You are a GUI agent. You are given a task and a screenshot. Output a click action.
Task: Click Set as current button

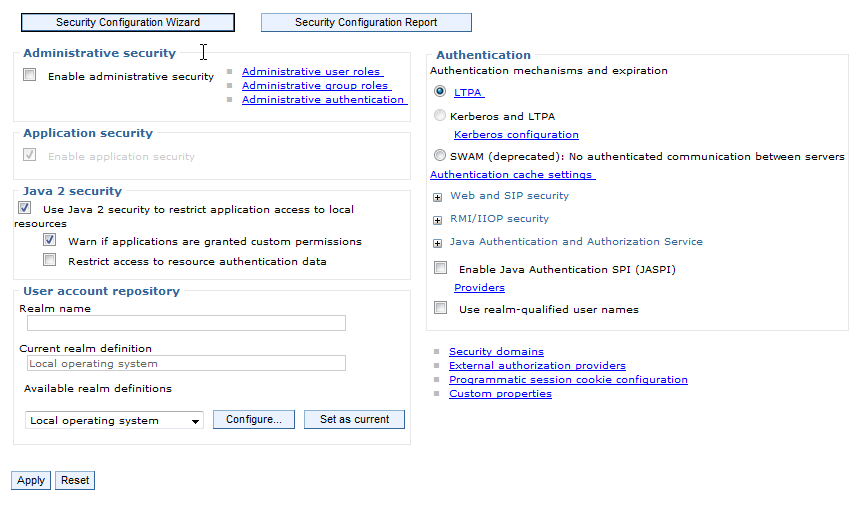point(354,420)
